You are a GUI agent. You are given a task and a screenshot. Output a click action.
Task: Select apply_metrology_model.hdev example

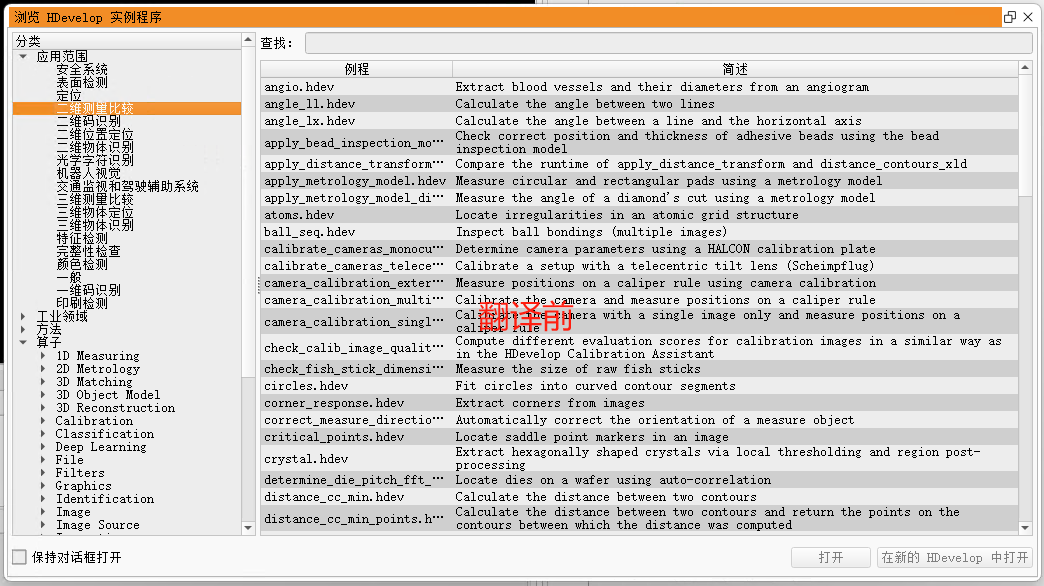pyautogui.click(x=639, y=181)
